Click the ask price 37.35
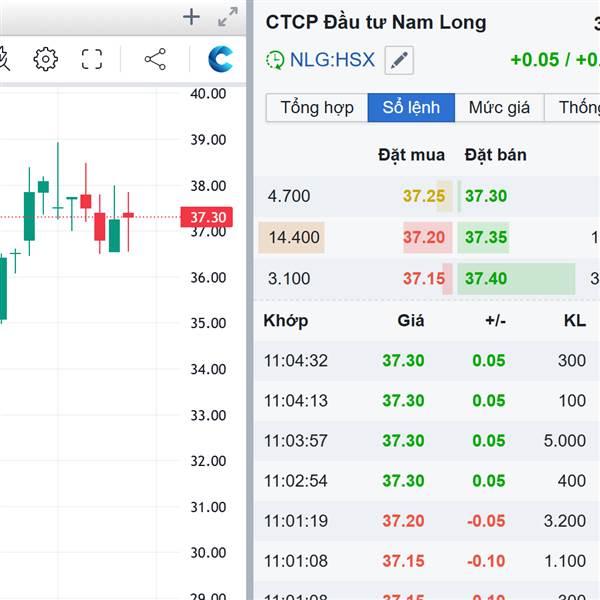 486,237
